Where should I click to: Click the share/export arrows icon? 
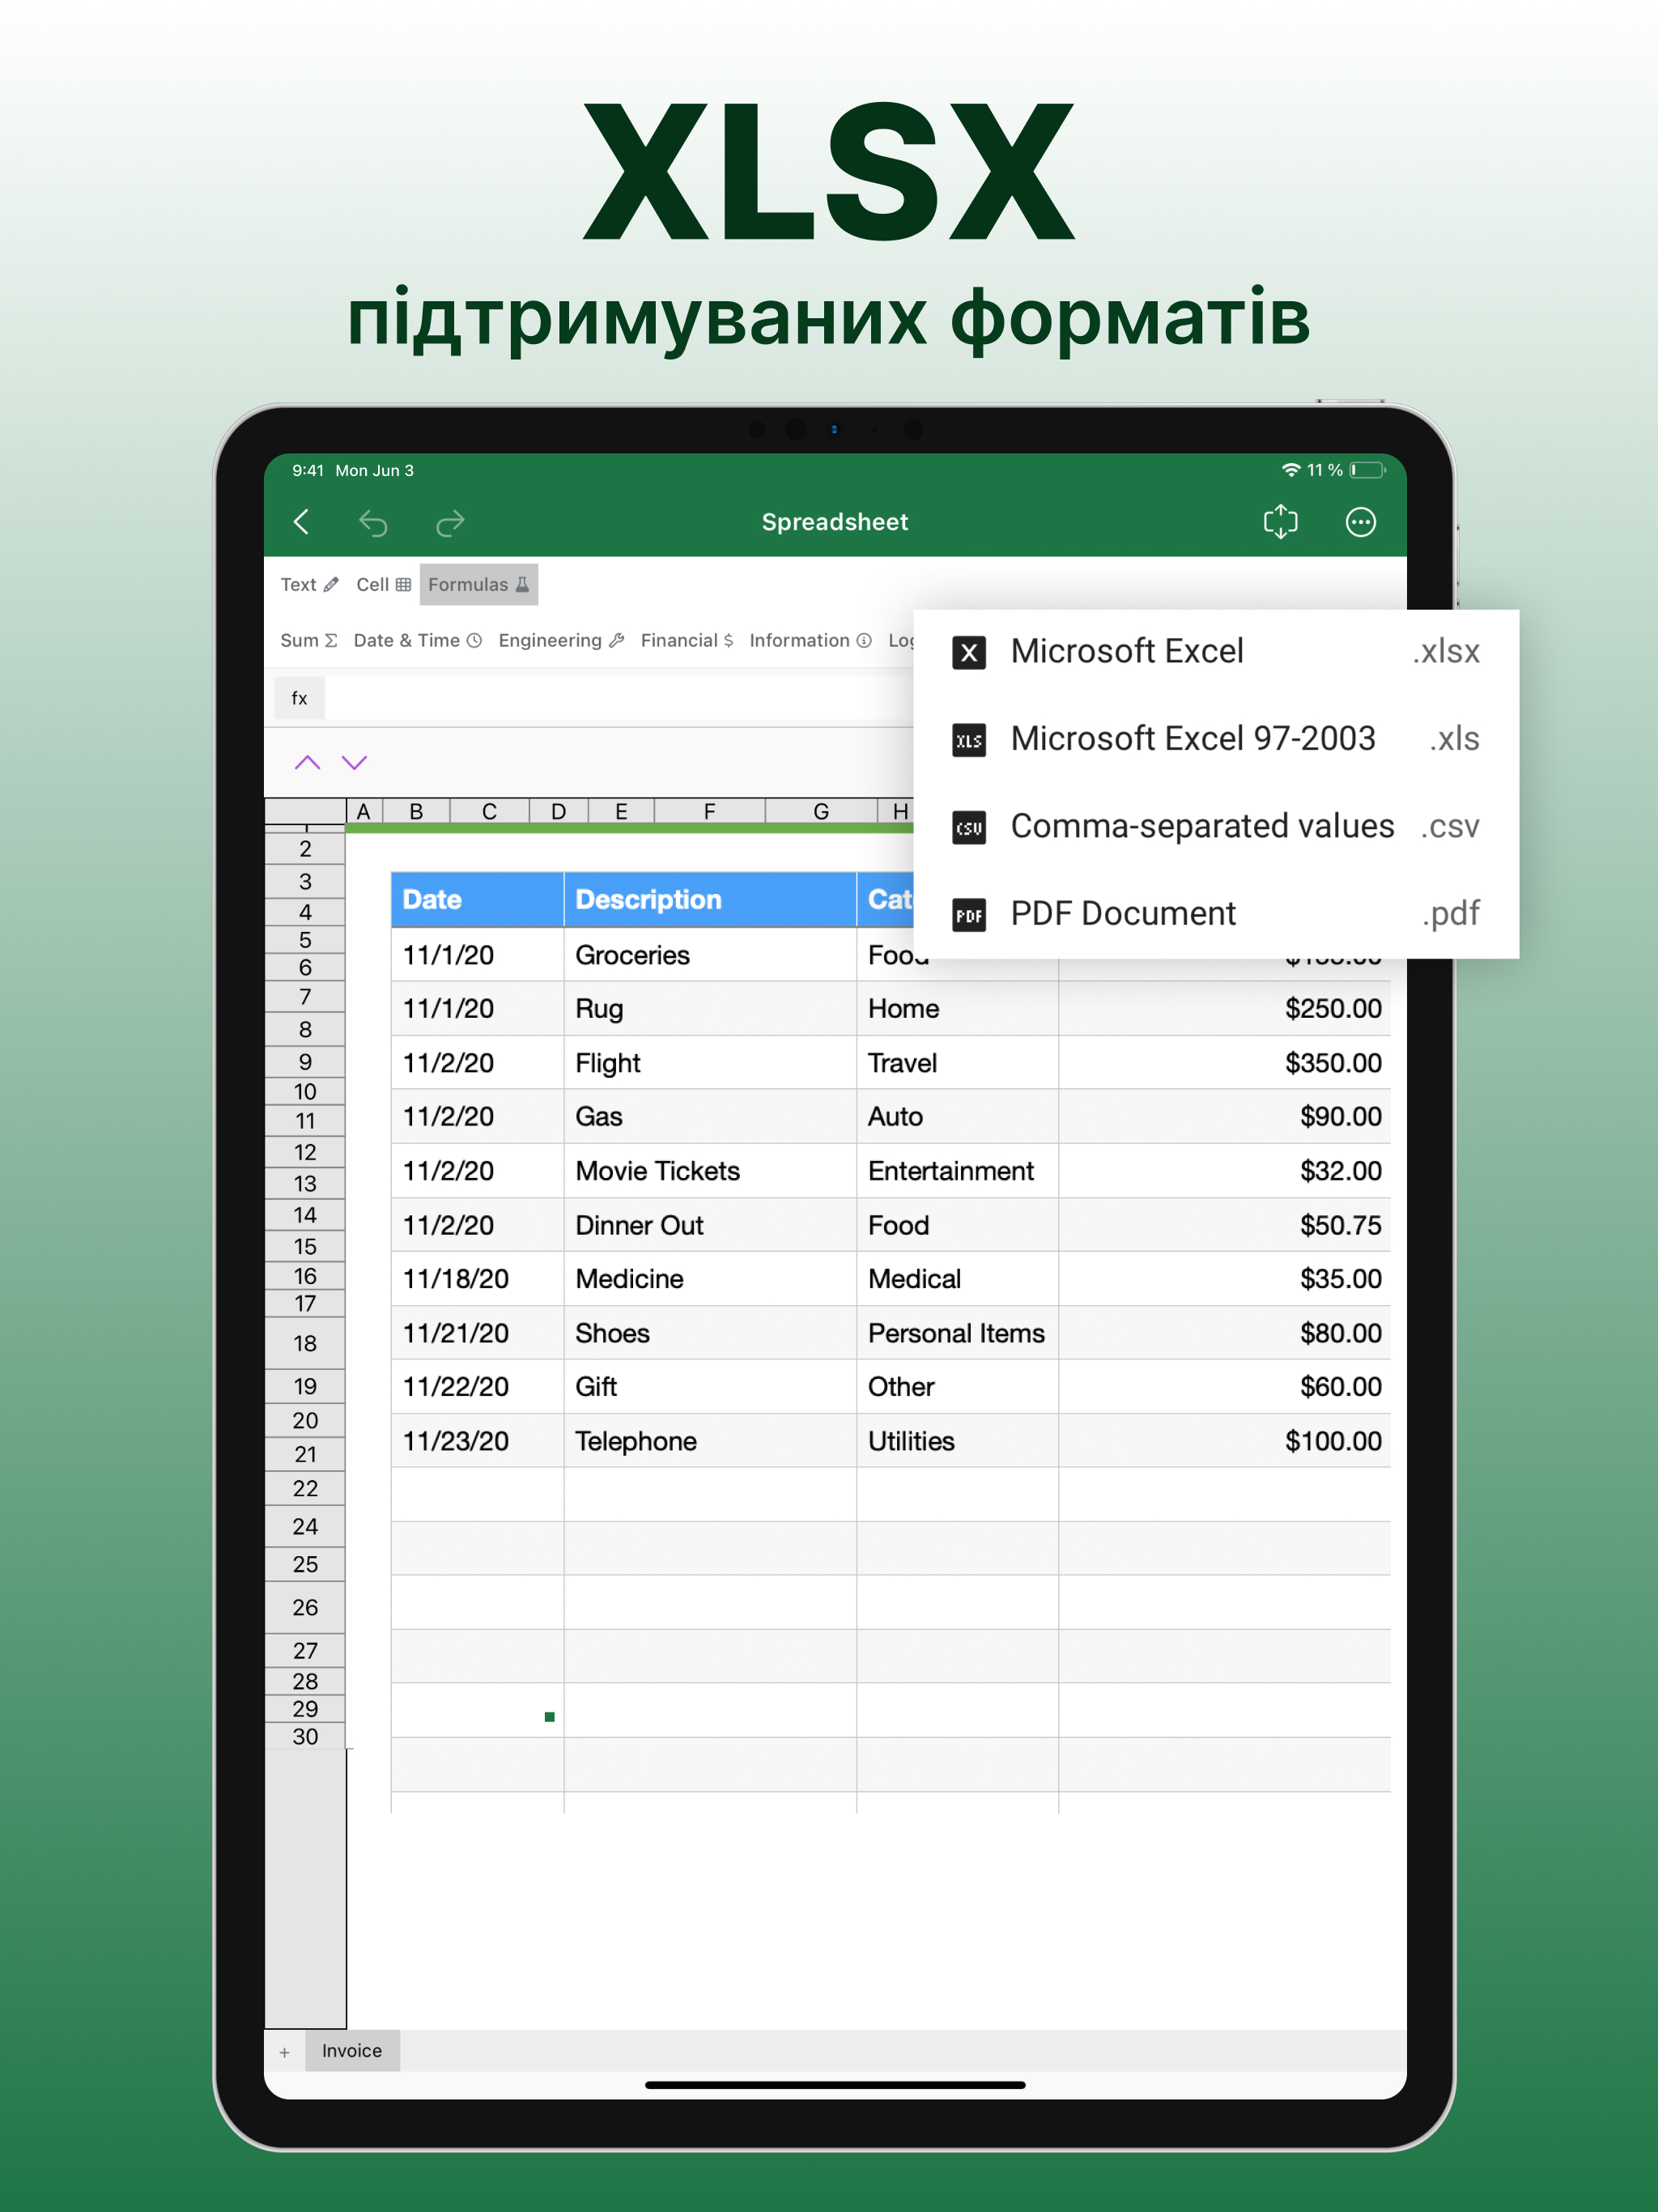[x=1281, y=522]
